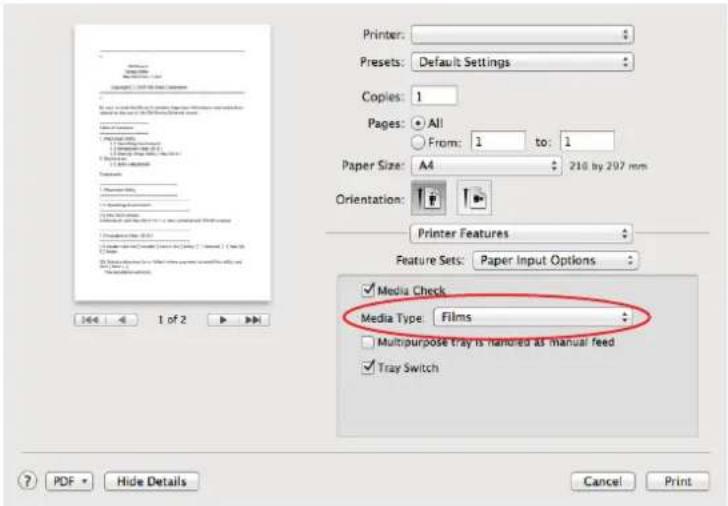Open the Presets Default Settings dropdown

pos(522,62)
